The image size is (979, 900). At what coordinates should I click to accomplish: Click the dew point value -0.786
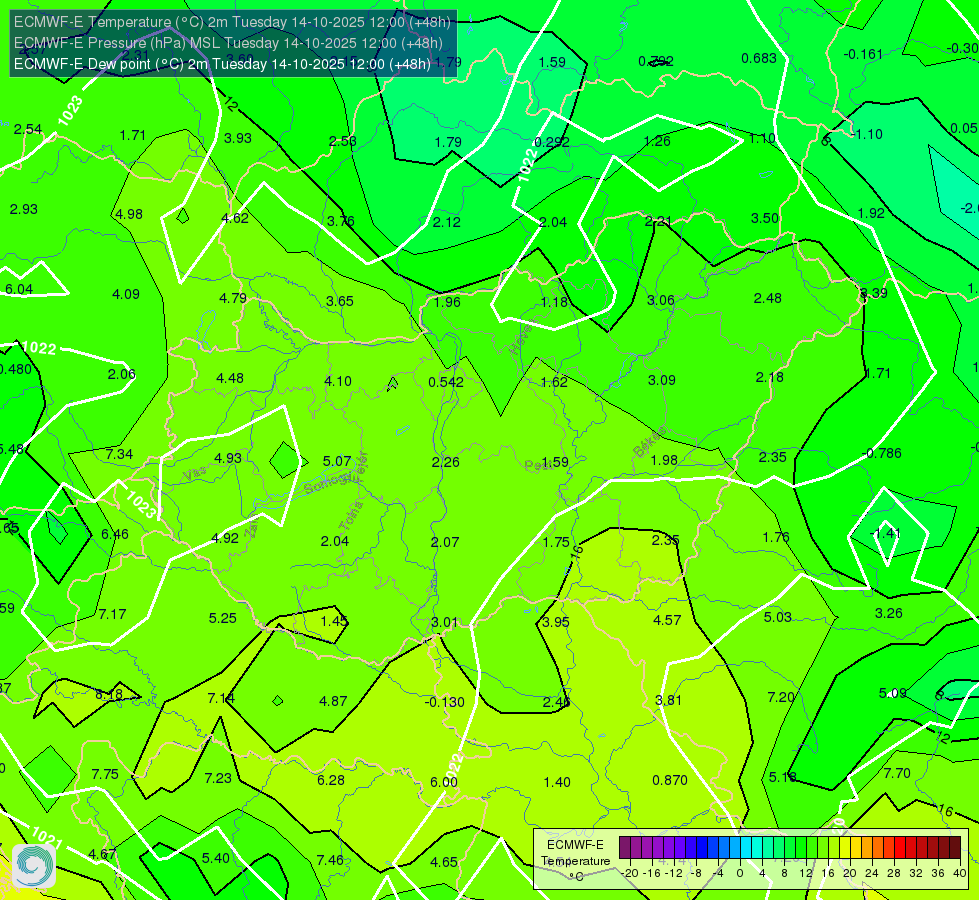(882, 453)
